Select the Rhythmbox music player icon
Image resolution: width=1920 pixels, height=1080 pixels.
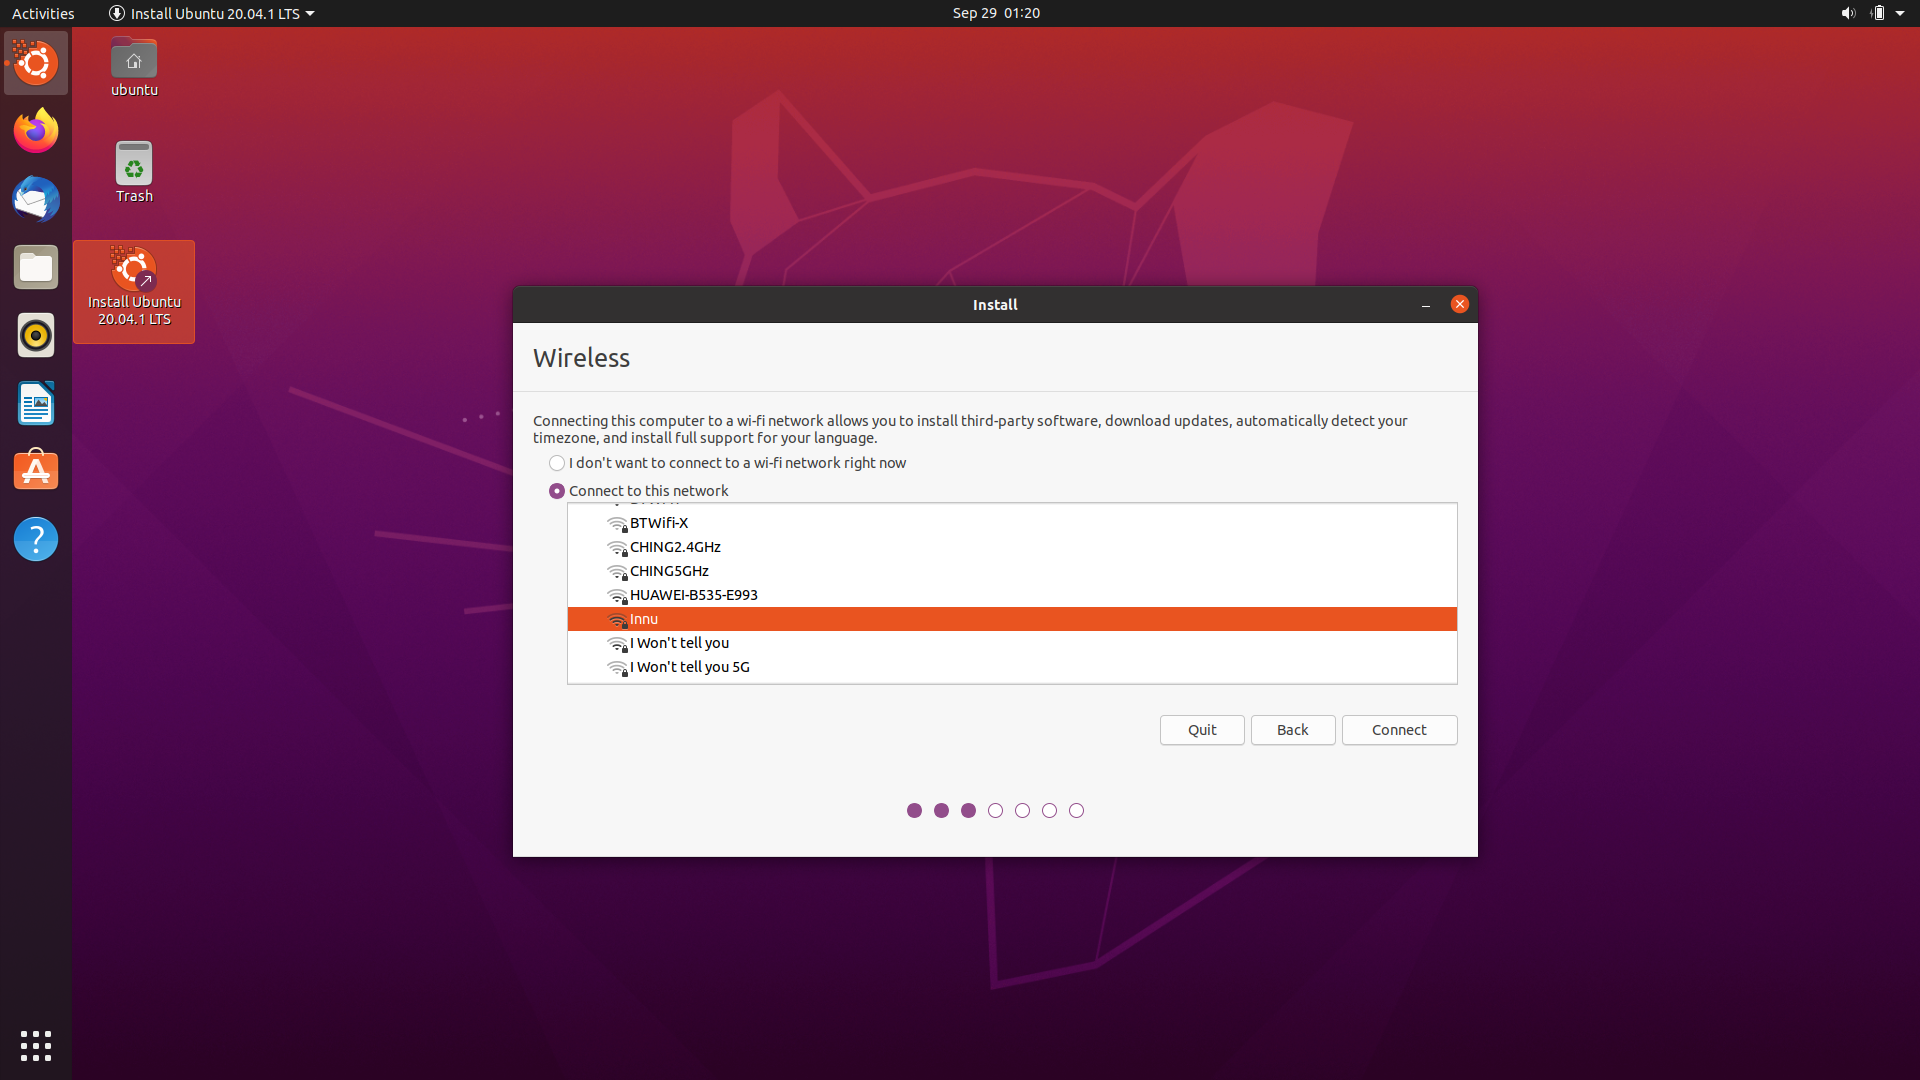tap(36, 335)
